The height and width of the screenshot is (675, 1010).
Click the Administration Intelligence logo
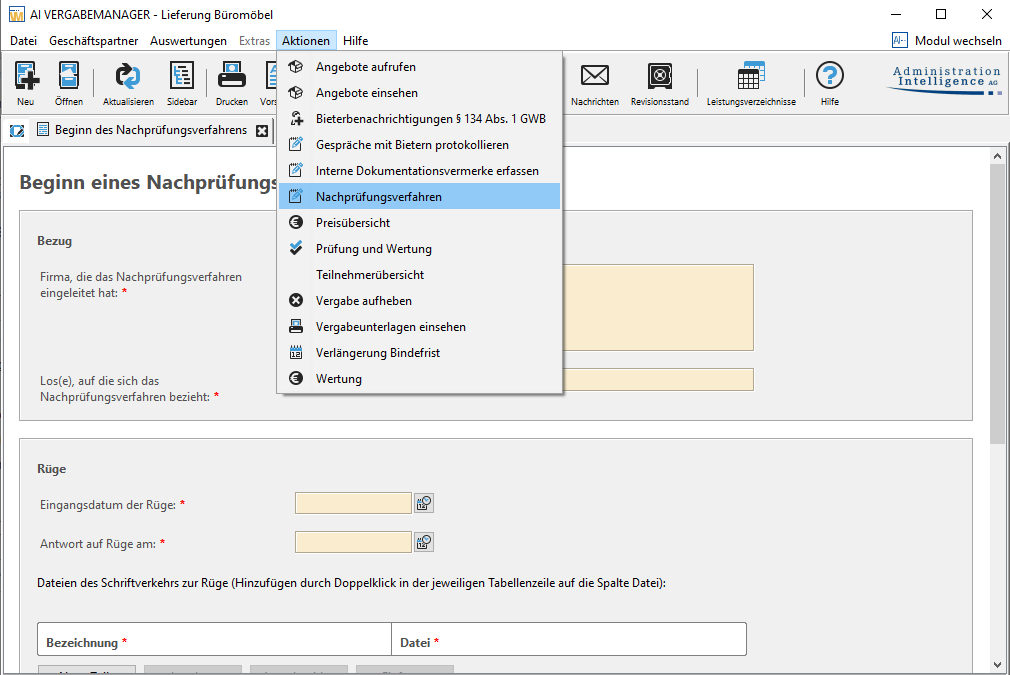coord(946,80)
